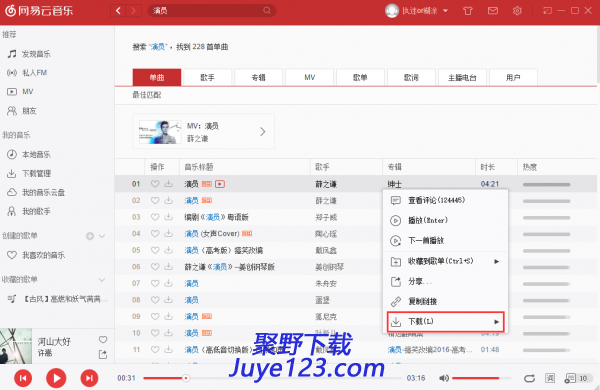This screenshot has height=390, width=600.
Task: Like song in row 07
Action: pos(155,283)
